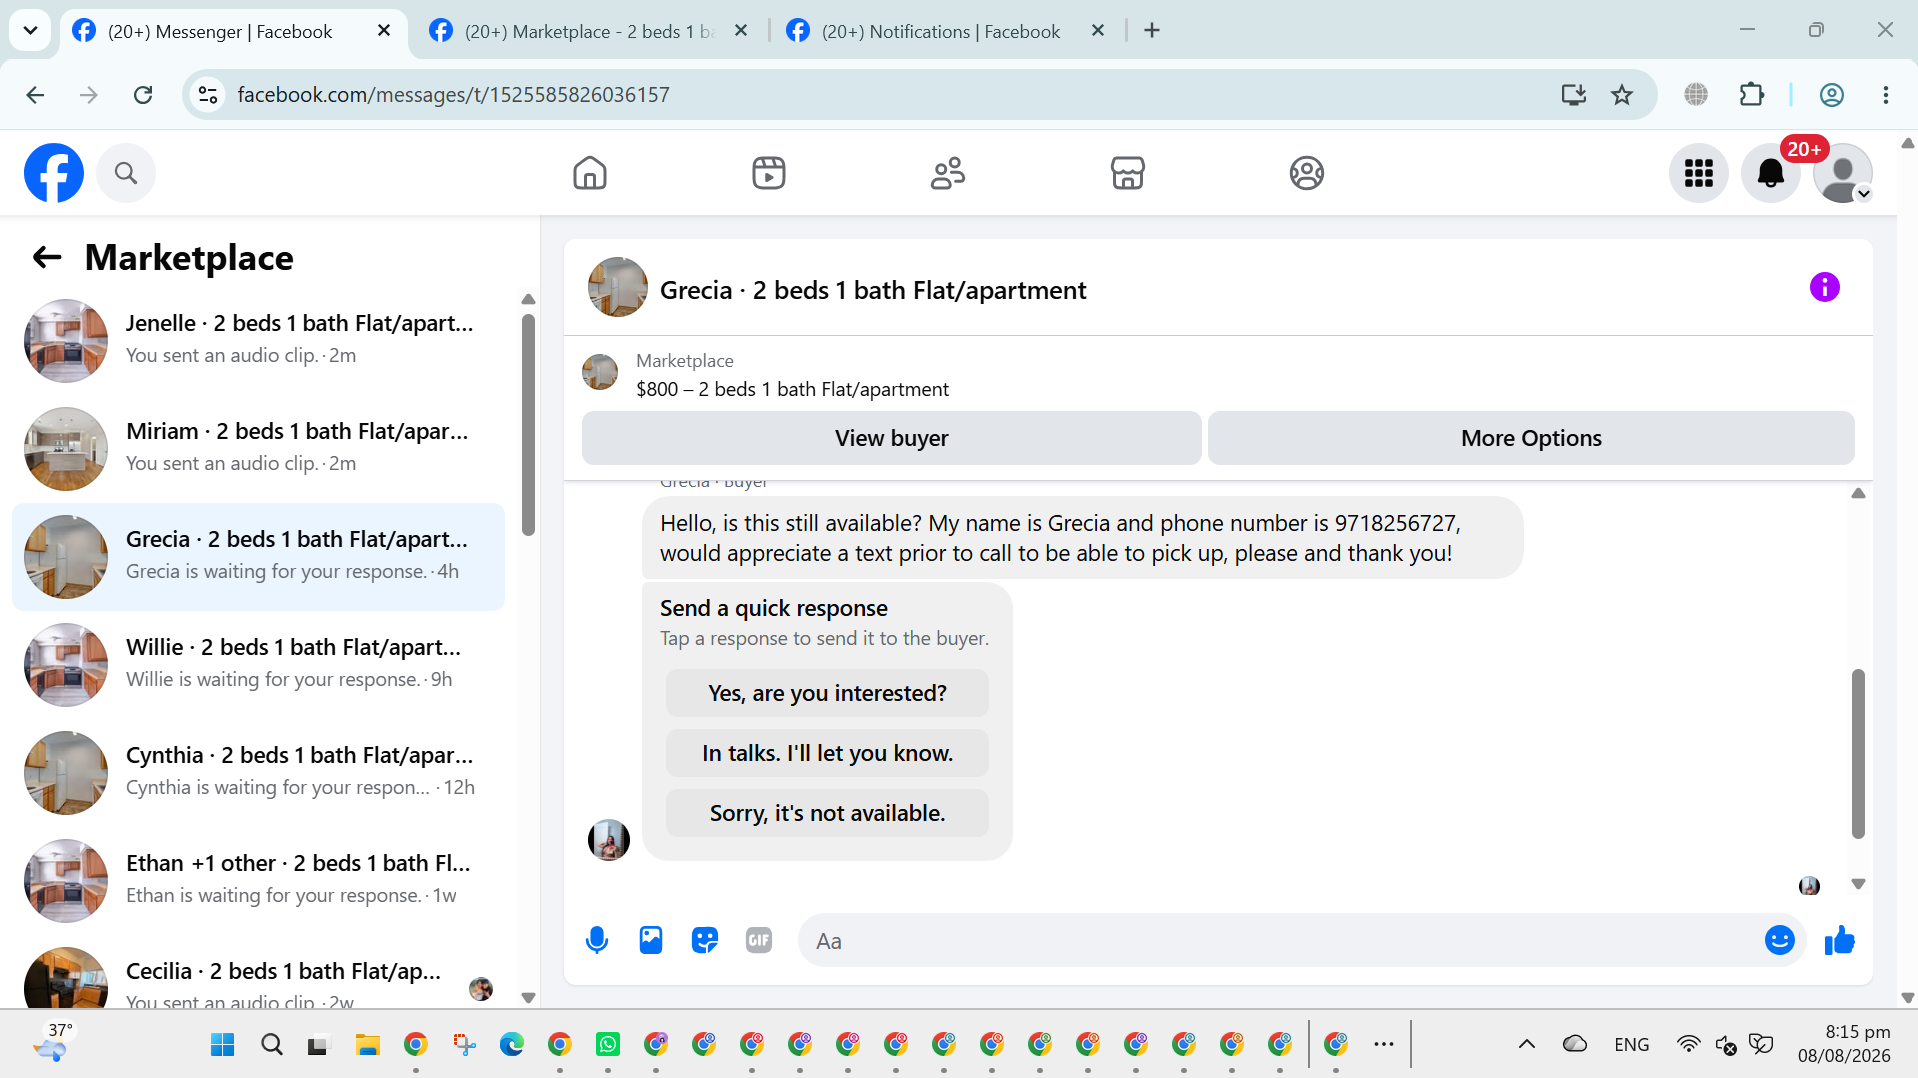The height and width of the screenshot is (1078, 1918).
Task: Open the Reels video icon
Action: [x=769, y=173]
